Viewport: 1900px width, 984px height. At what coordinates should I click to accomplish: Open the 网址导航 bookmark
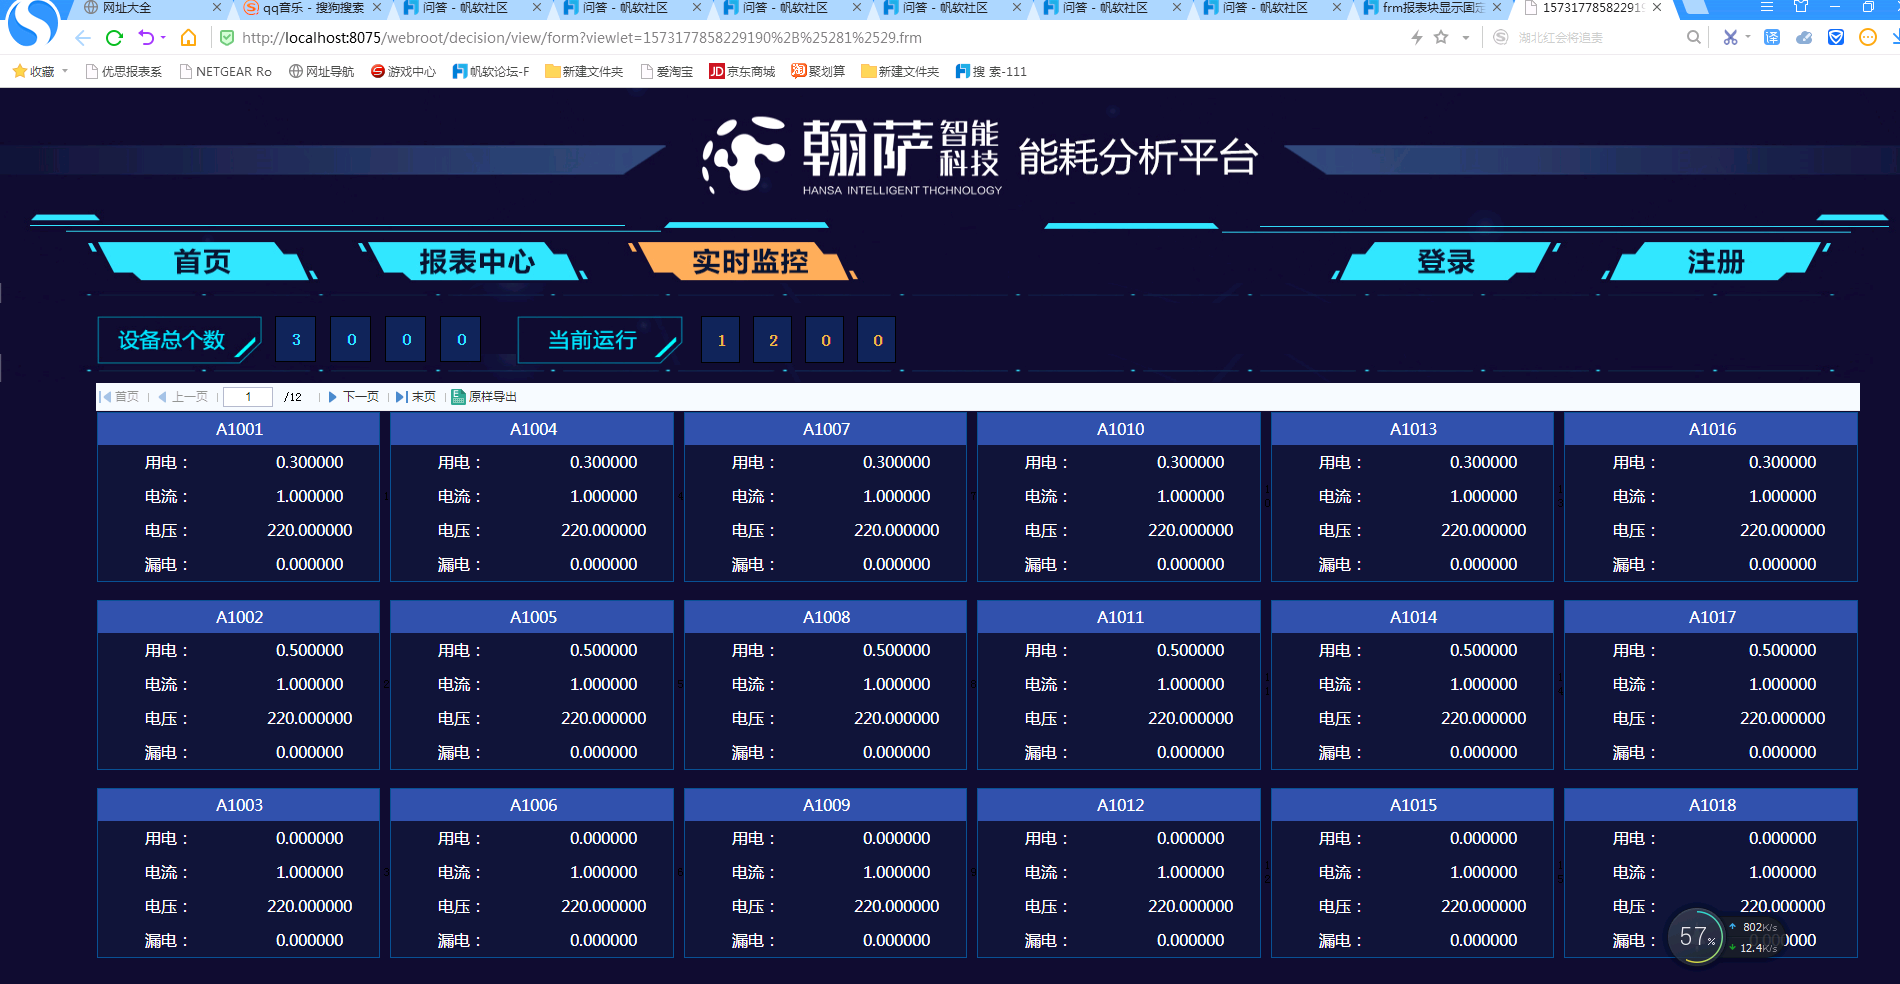pyautogui.click(x=322, y=72)
